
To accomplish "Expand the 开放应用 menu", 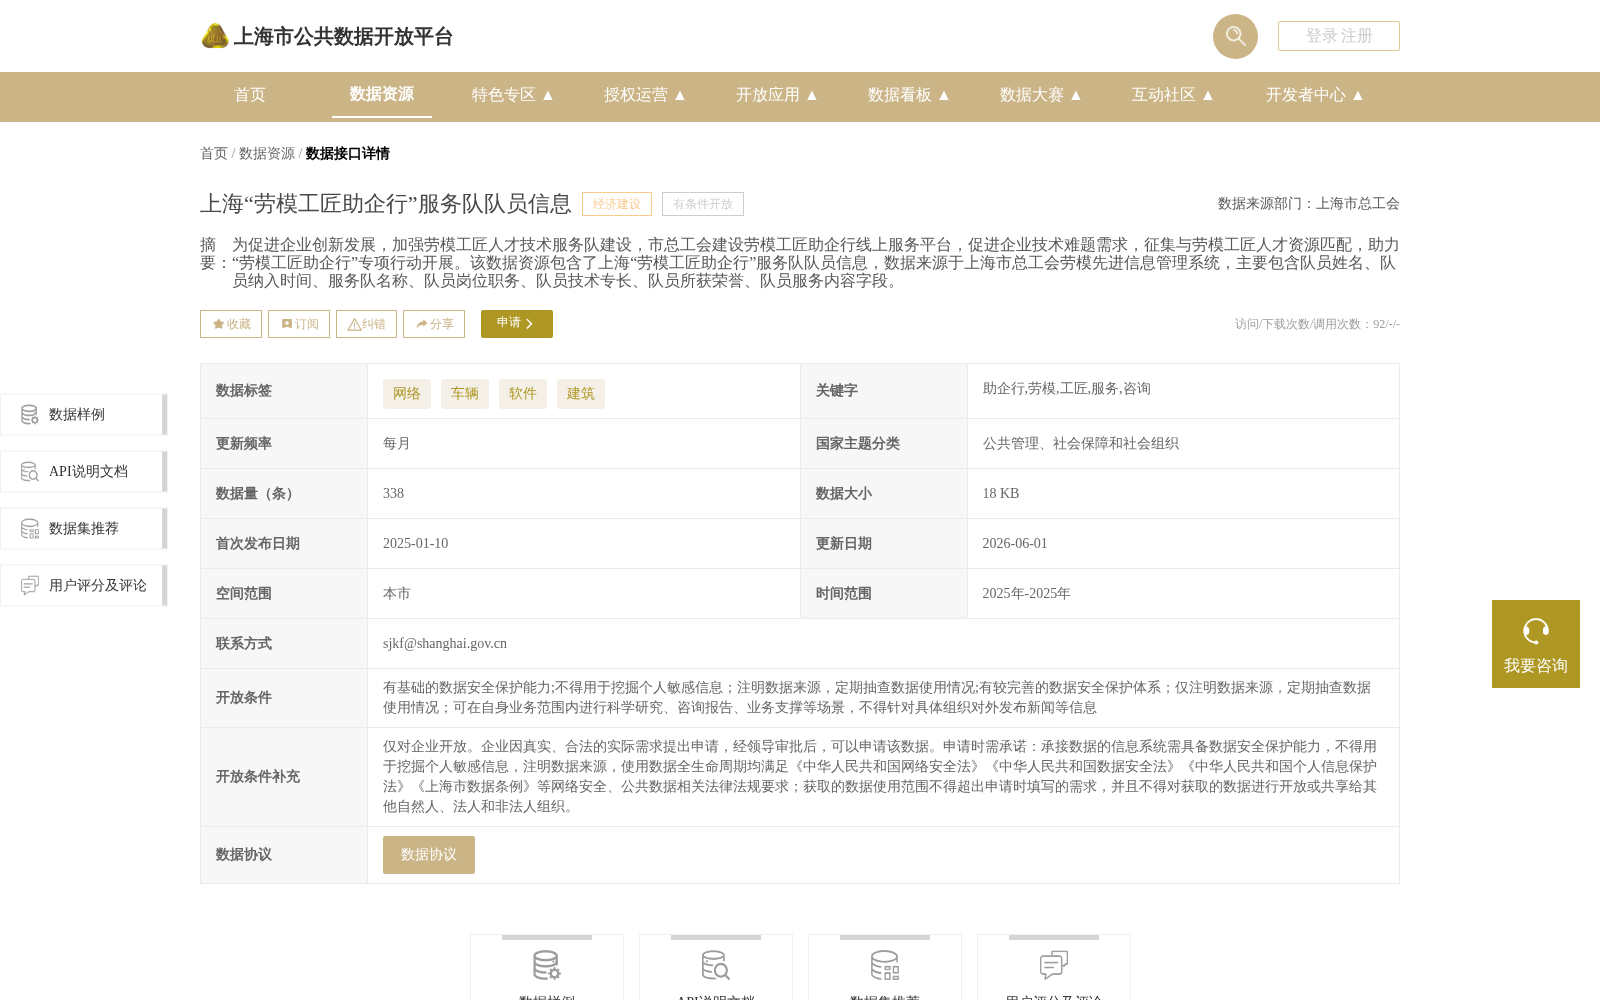I will point(777,95).
